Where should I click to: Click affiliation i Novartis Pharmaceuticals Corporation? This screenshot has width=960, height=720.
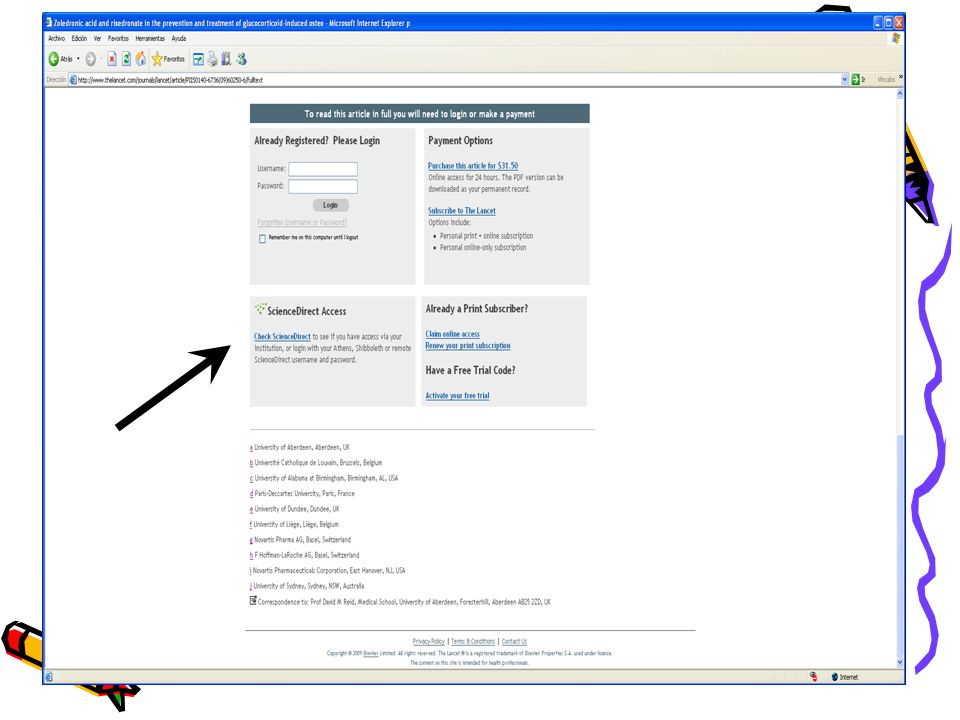click(250, 571)
